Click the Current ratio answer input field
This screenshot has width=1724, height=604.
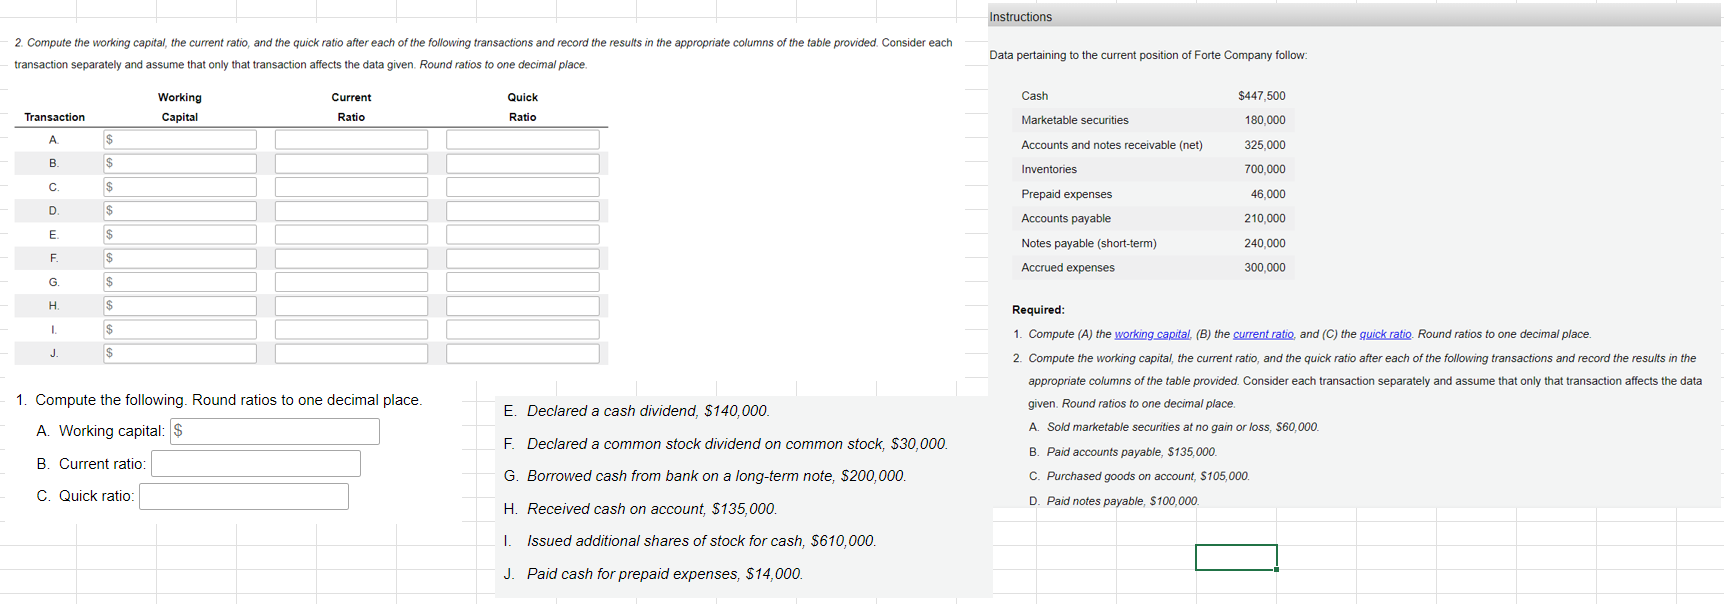click(x=256, y=463)
